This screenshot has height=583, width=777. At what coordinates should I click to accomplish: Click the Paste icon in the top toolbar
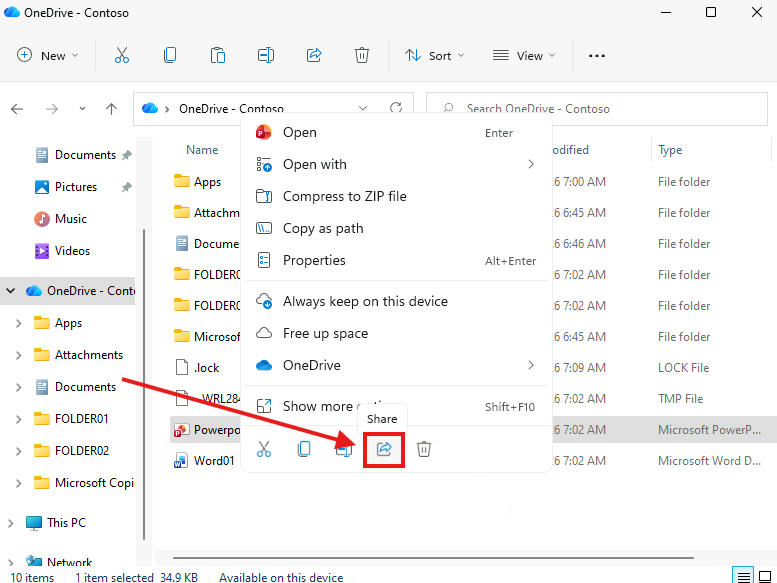(218, 55)
